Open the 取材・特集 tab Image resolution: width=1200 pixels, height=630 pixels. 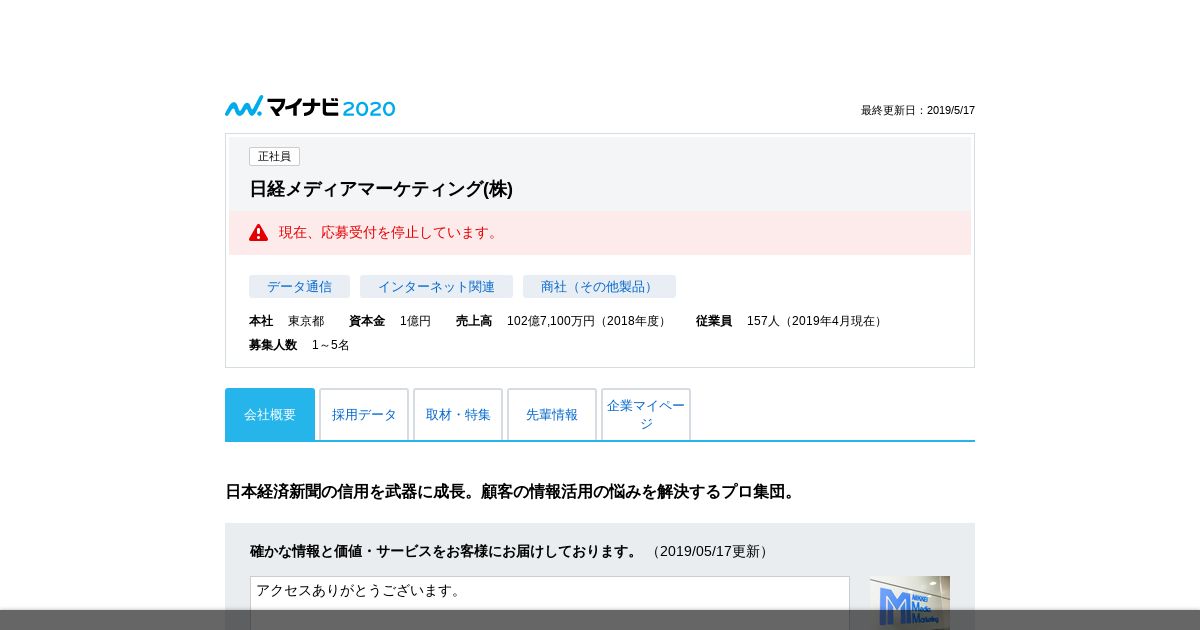(x=458, y=414)
